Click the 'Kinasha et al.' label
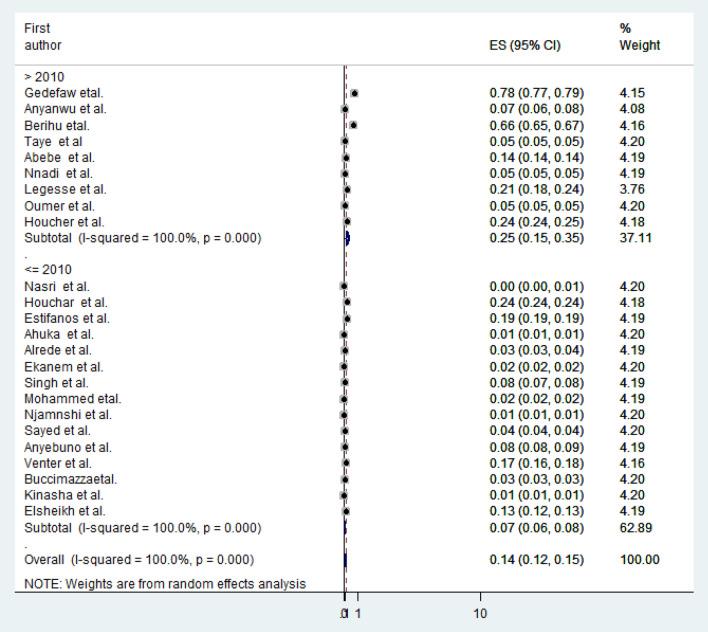The height and width of the screenshot is (632, 708). (x=64, y=495)
